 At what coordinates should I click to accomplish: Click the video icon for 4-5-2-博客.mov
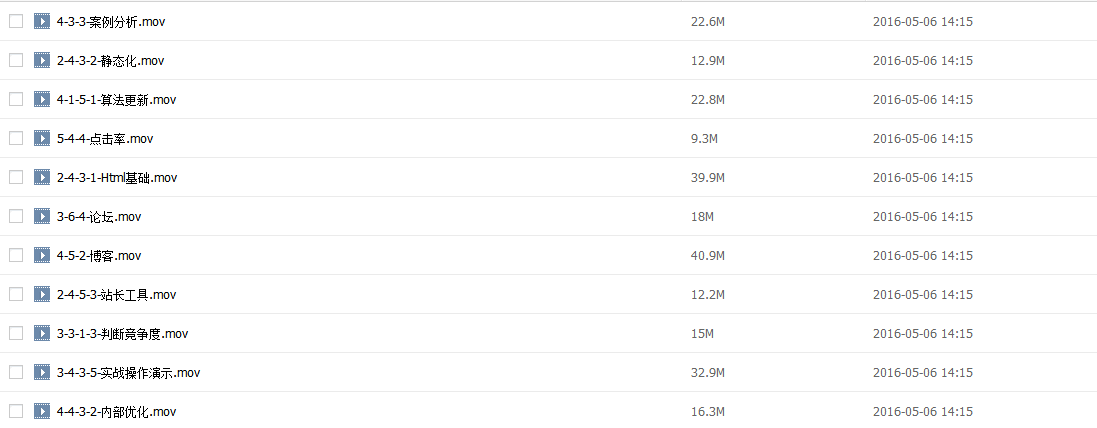[41, 255]
